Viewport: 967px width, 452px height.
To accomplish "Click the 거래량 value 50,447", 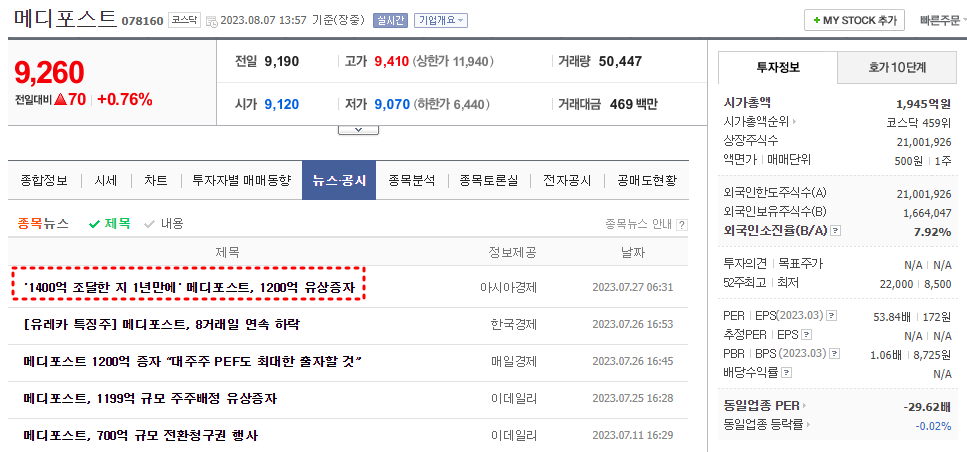I will click(620, 61).
